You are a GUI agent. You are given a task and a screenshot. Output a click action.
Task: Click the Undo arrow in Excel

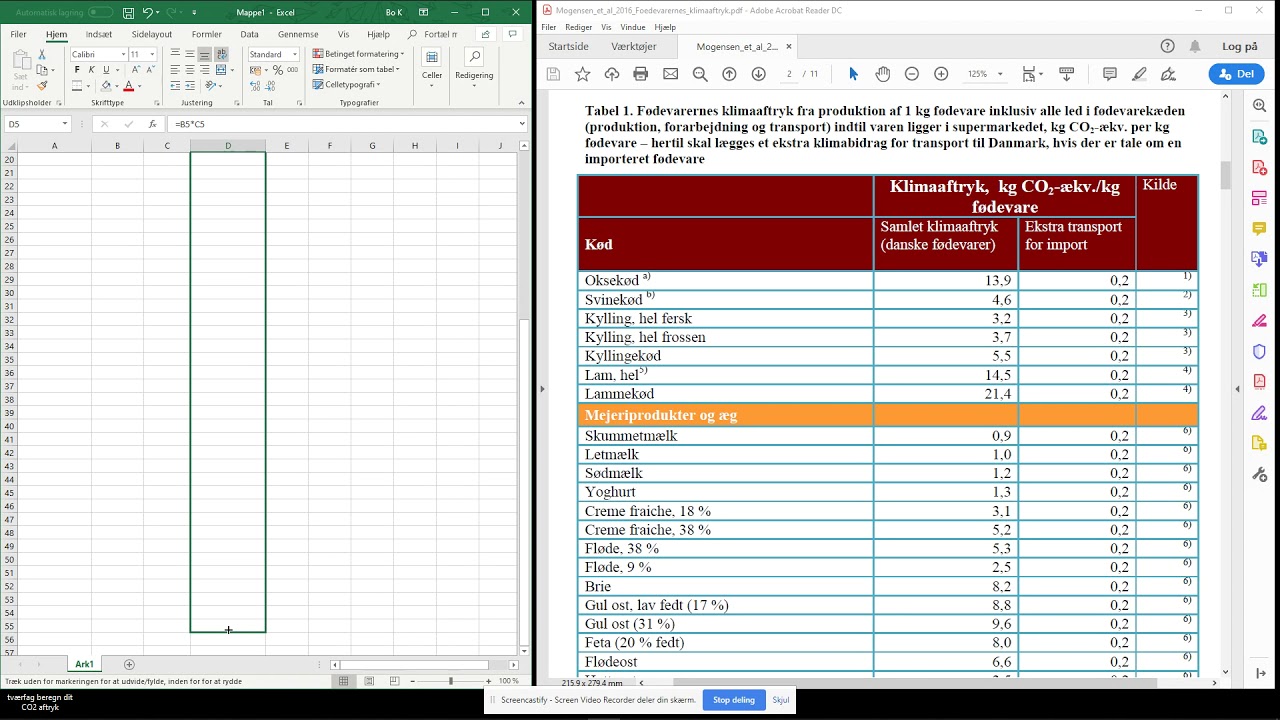pos(147,13)
